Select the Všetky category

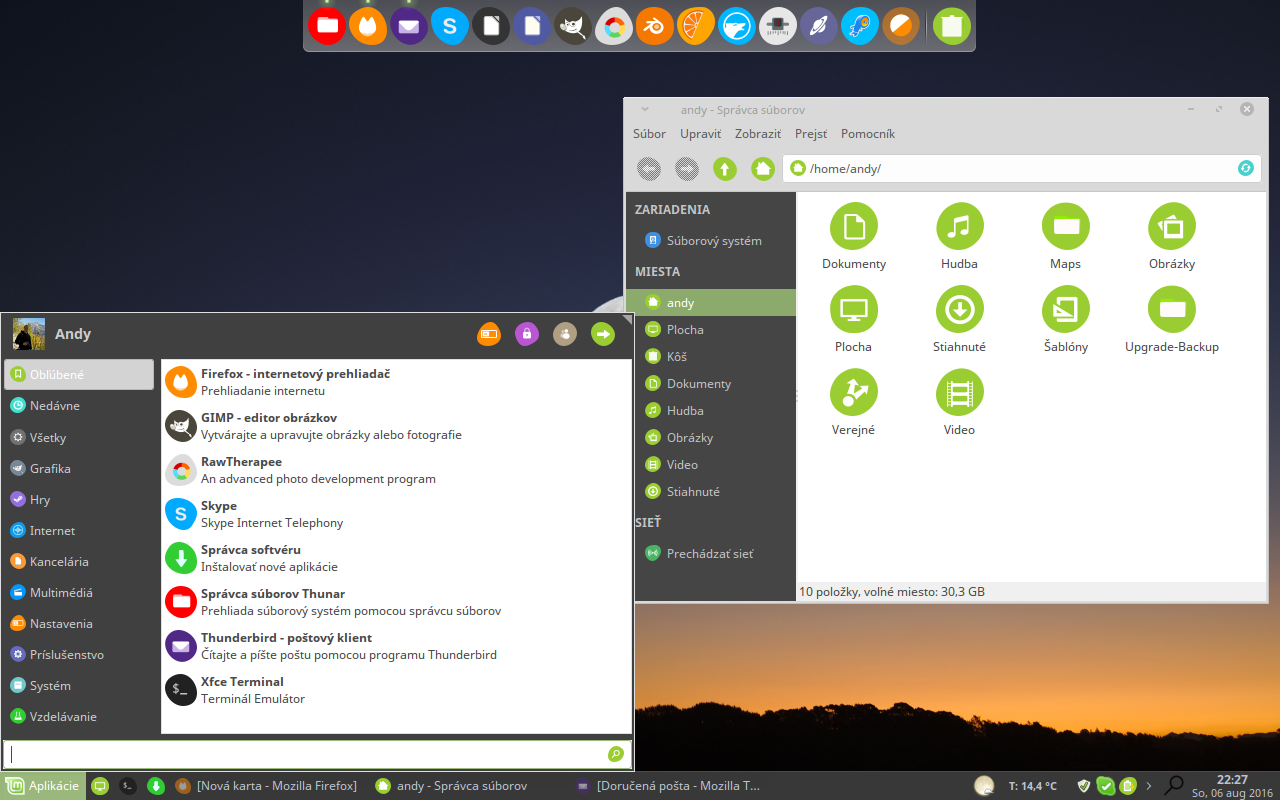(x=79, y=437)
